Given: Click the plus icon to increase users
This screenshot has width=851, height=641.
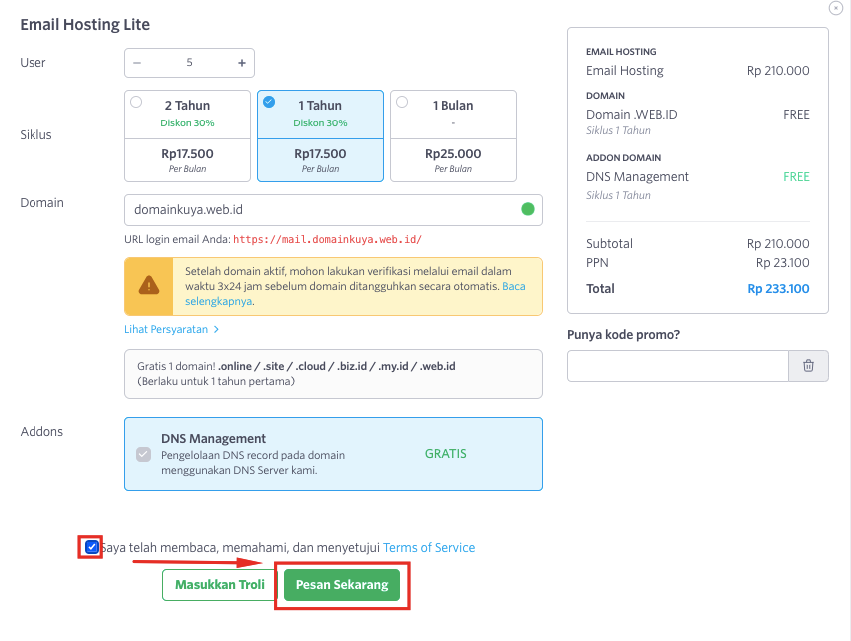Looking at the screenshot, I should pyautogui.click(x=241, y=63).
